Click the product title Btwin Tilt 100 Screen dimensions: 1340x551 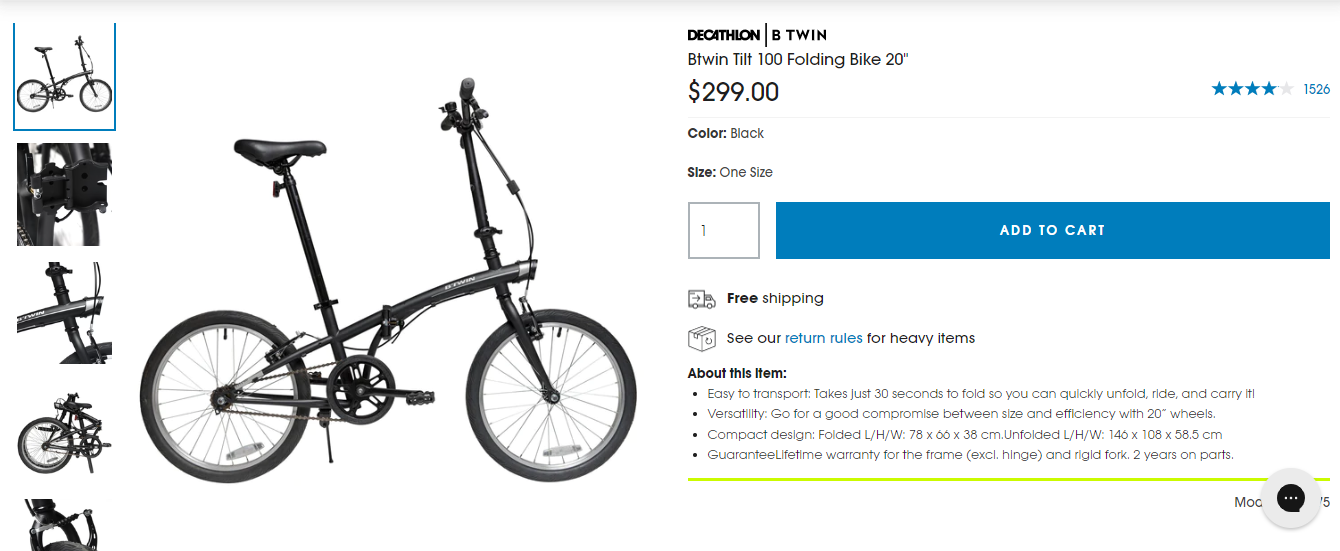point(797,59)
